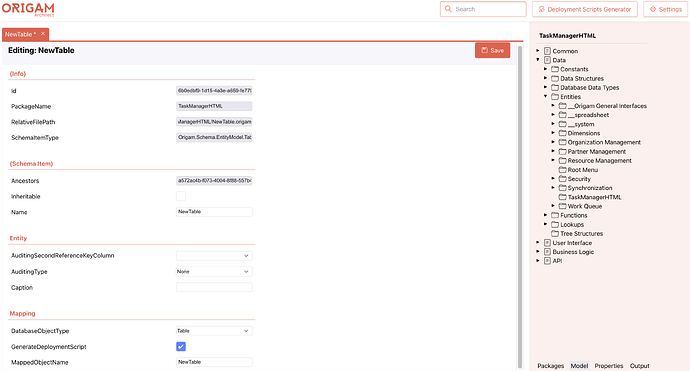
Task: Collapse the Entities folder arrow
Action: (545, 96)
